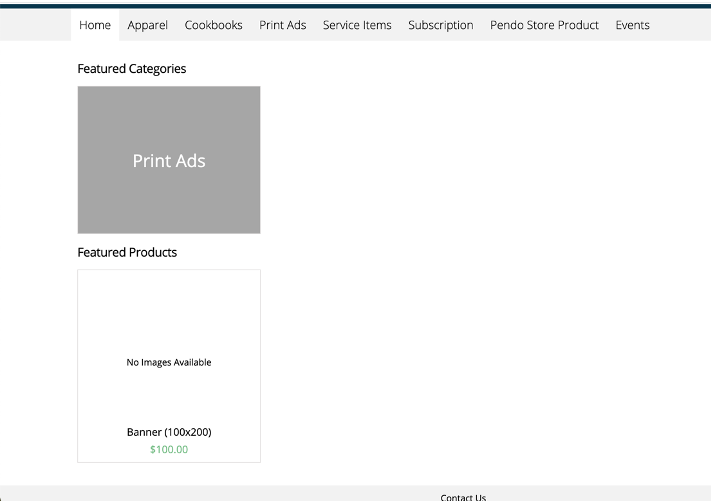This screenshot has height=502, width=712.
Task: Click the $100.00 product price
Action: tap(169, 449)
